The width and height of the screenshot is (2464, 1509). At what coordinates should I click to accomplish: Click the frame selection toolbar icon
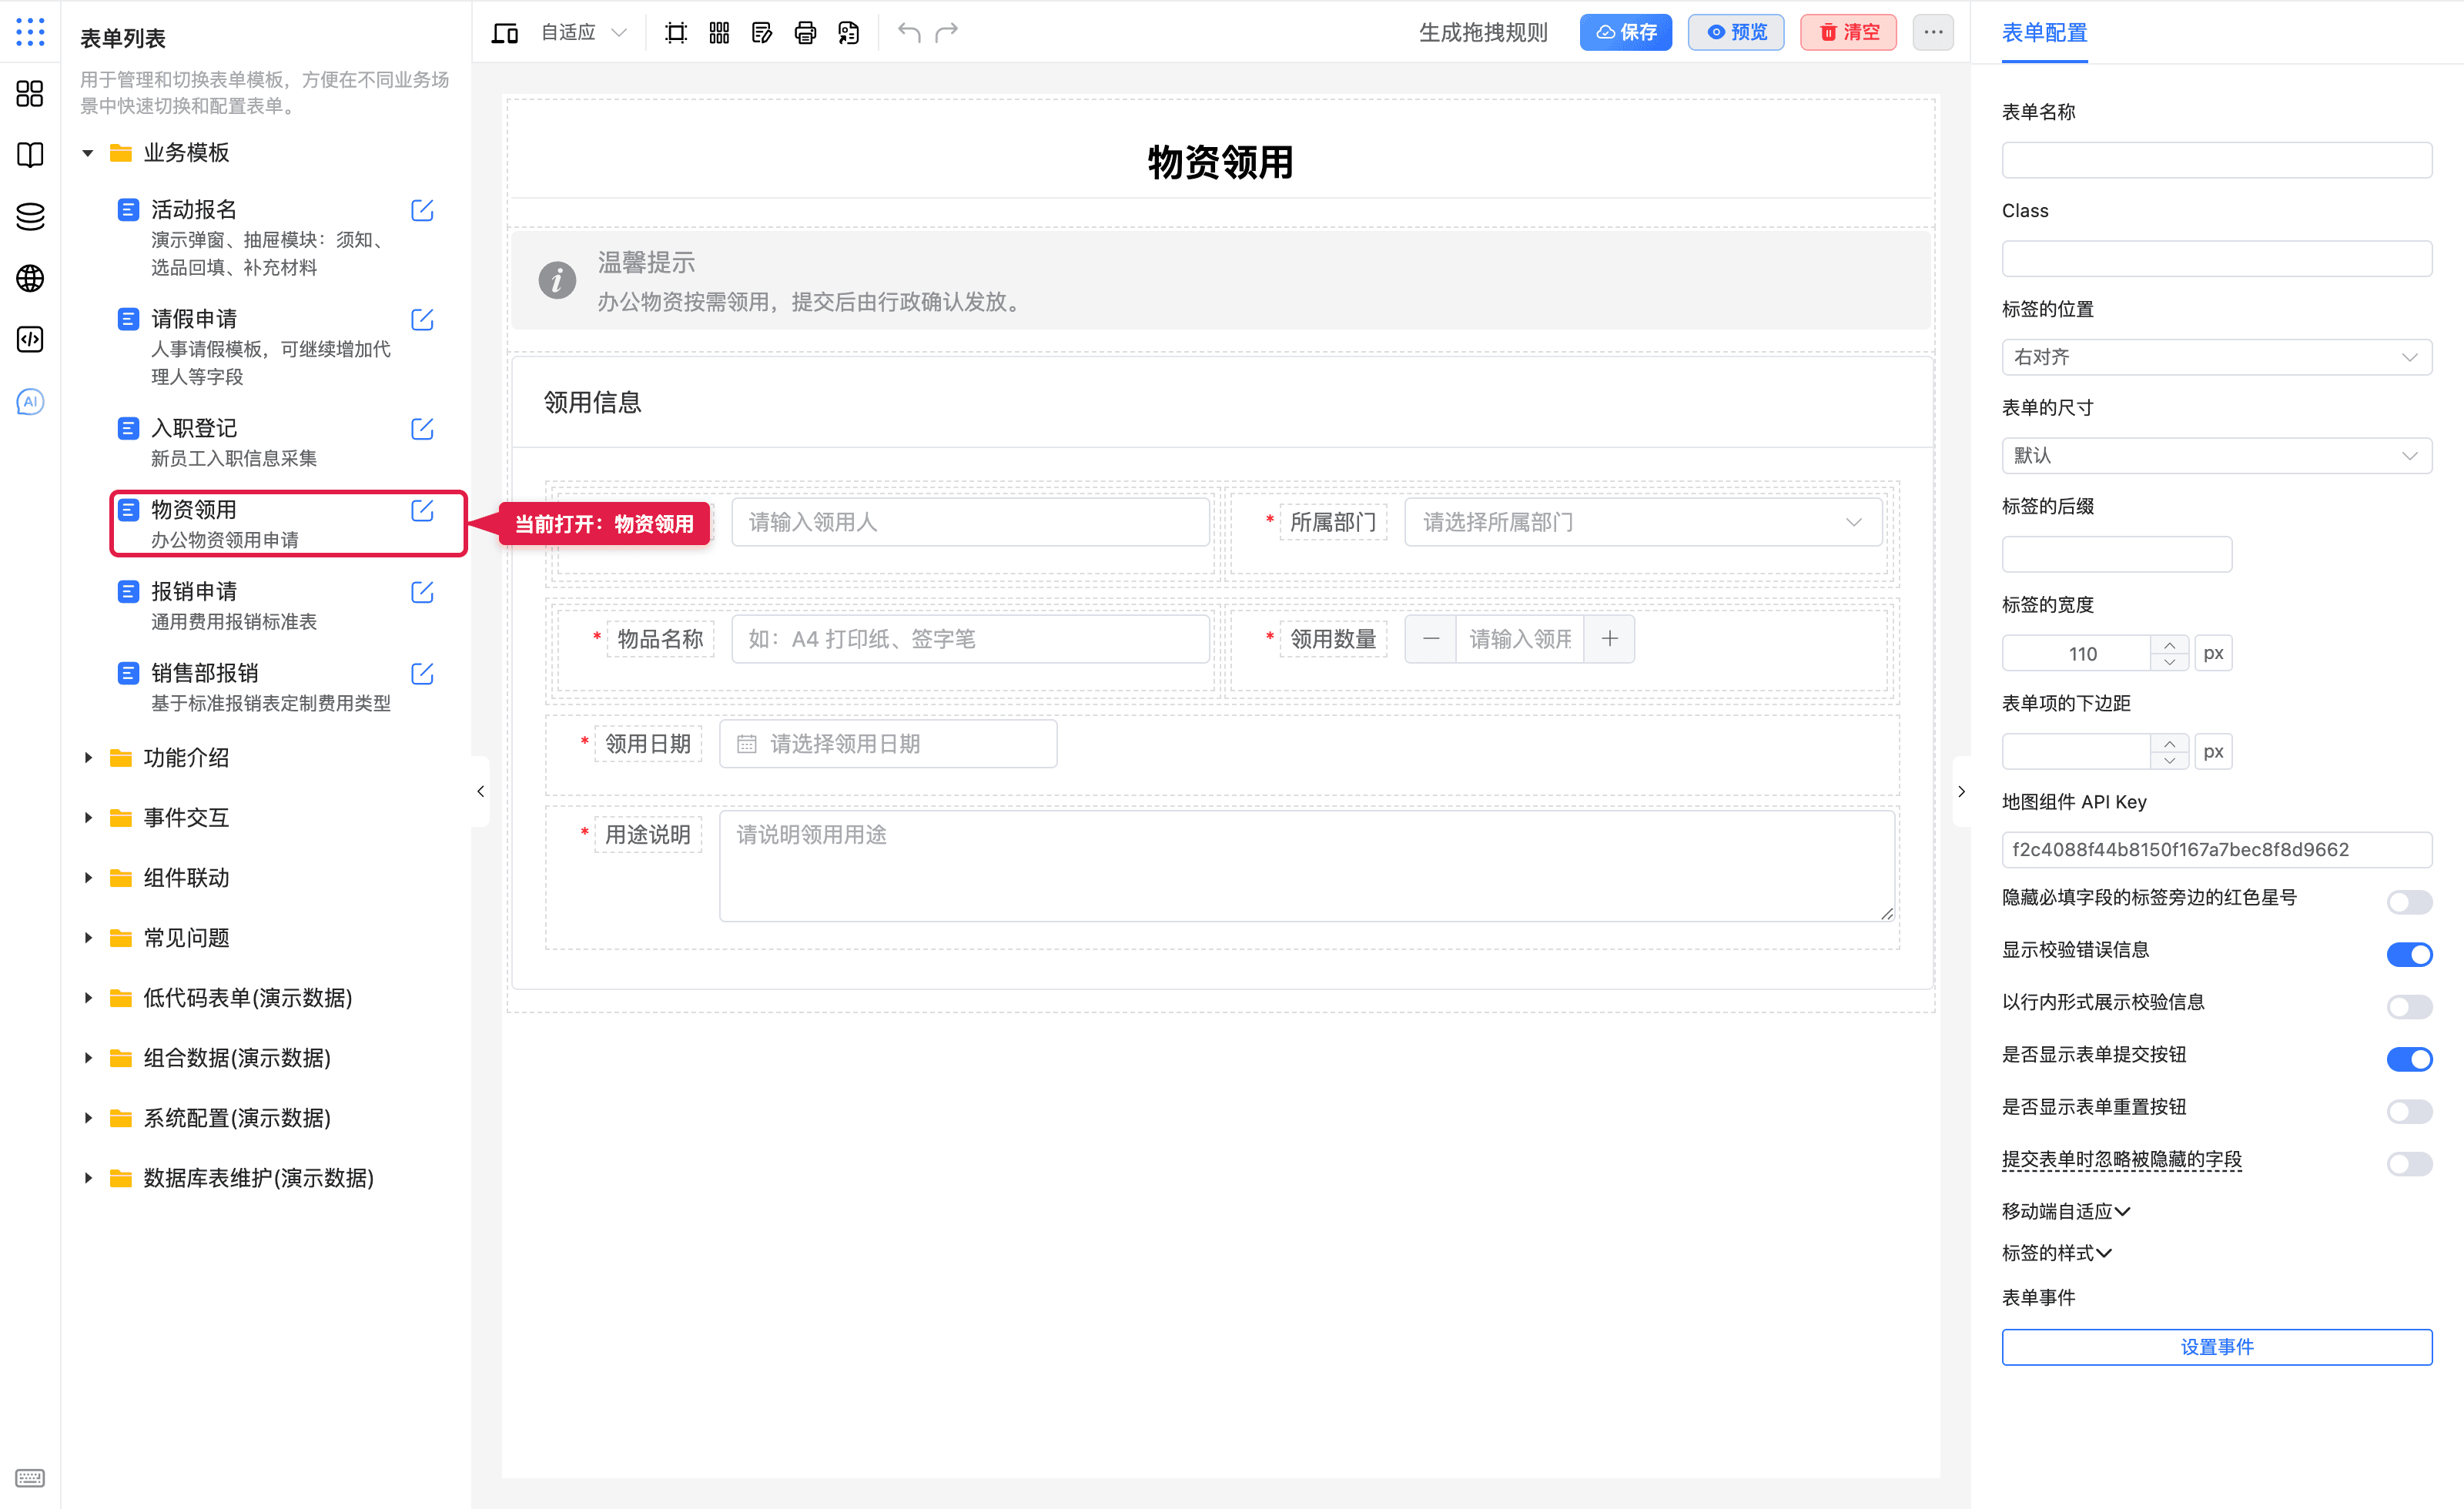coord(676,33)
